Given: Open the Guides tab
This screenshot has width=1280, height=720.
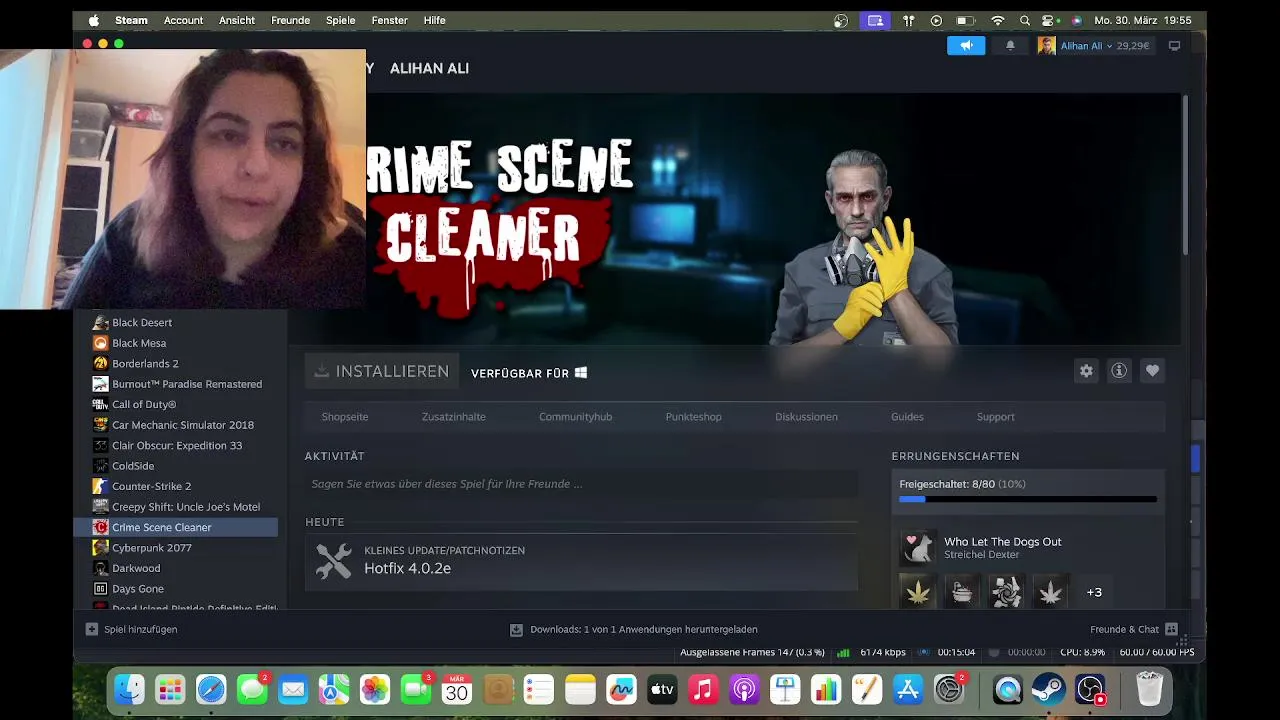Looking at the screenshot, I should (x=907, y=417).
